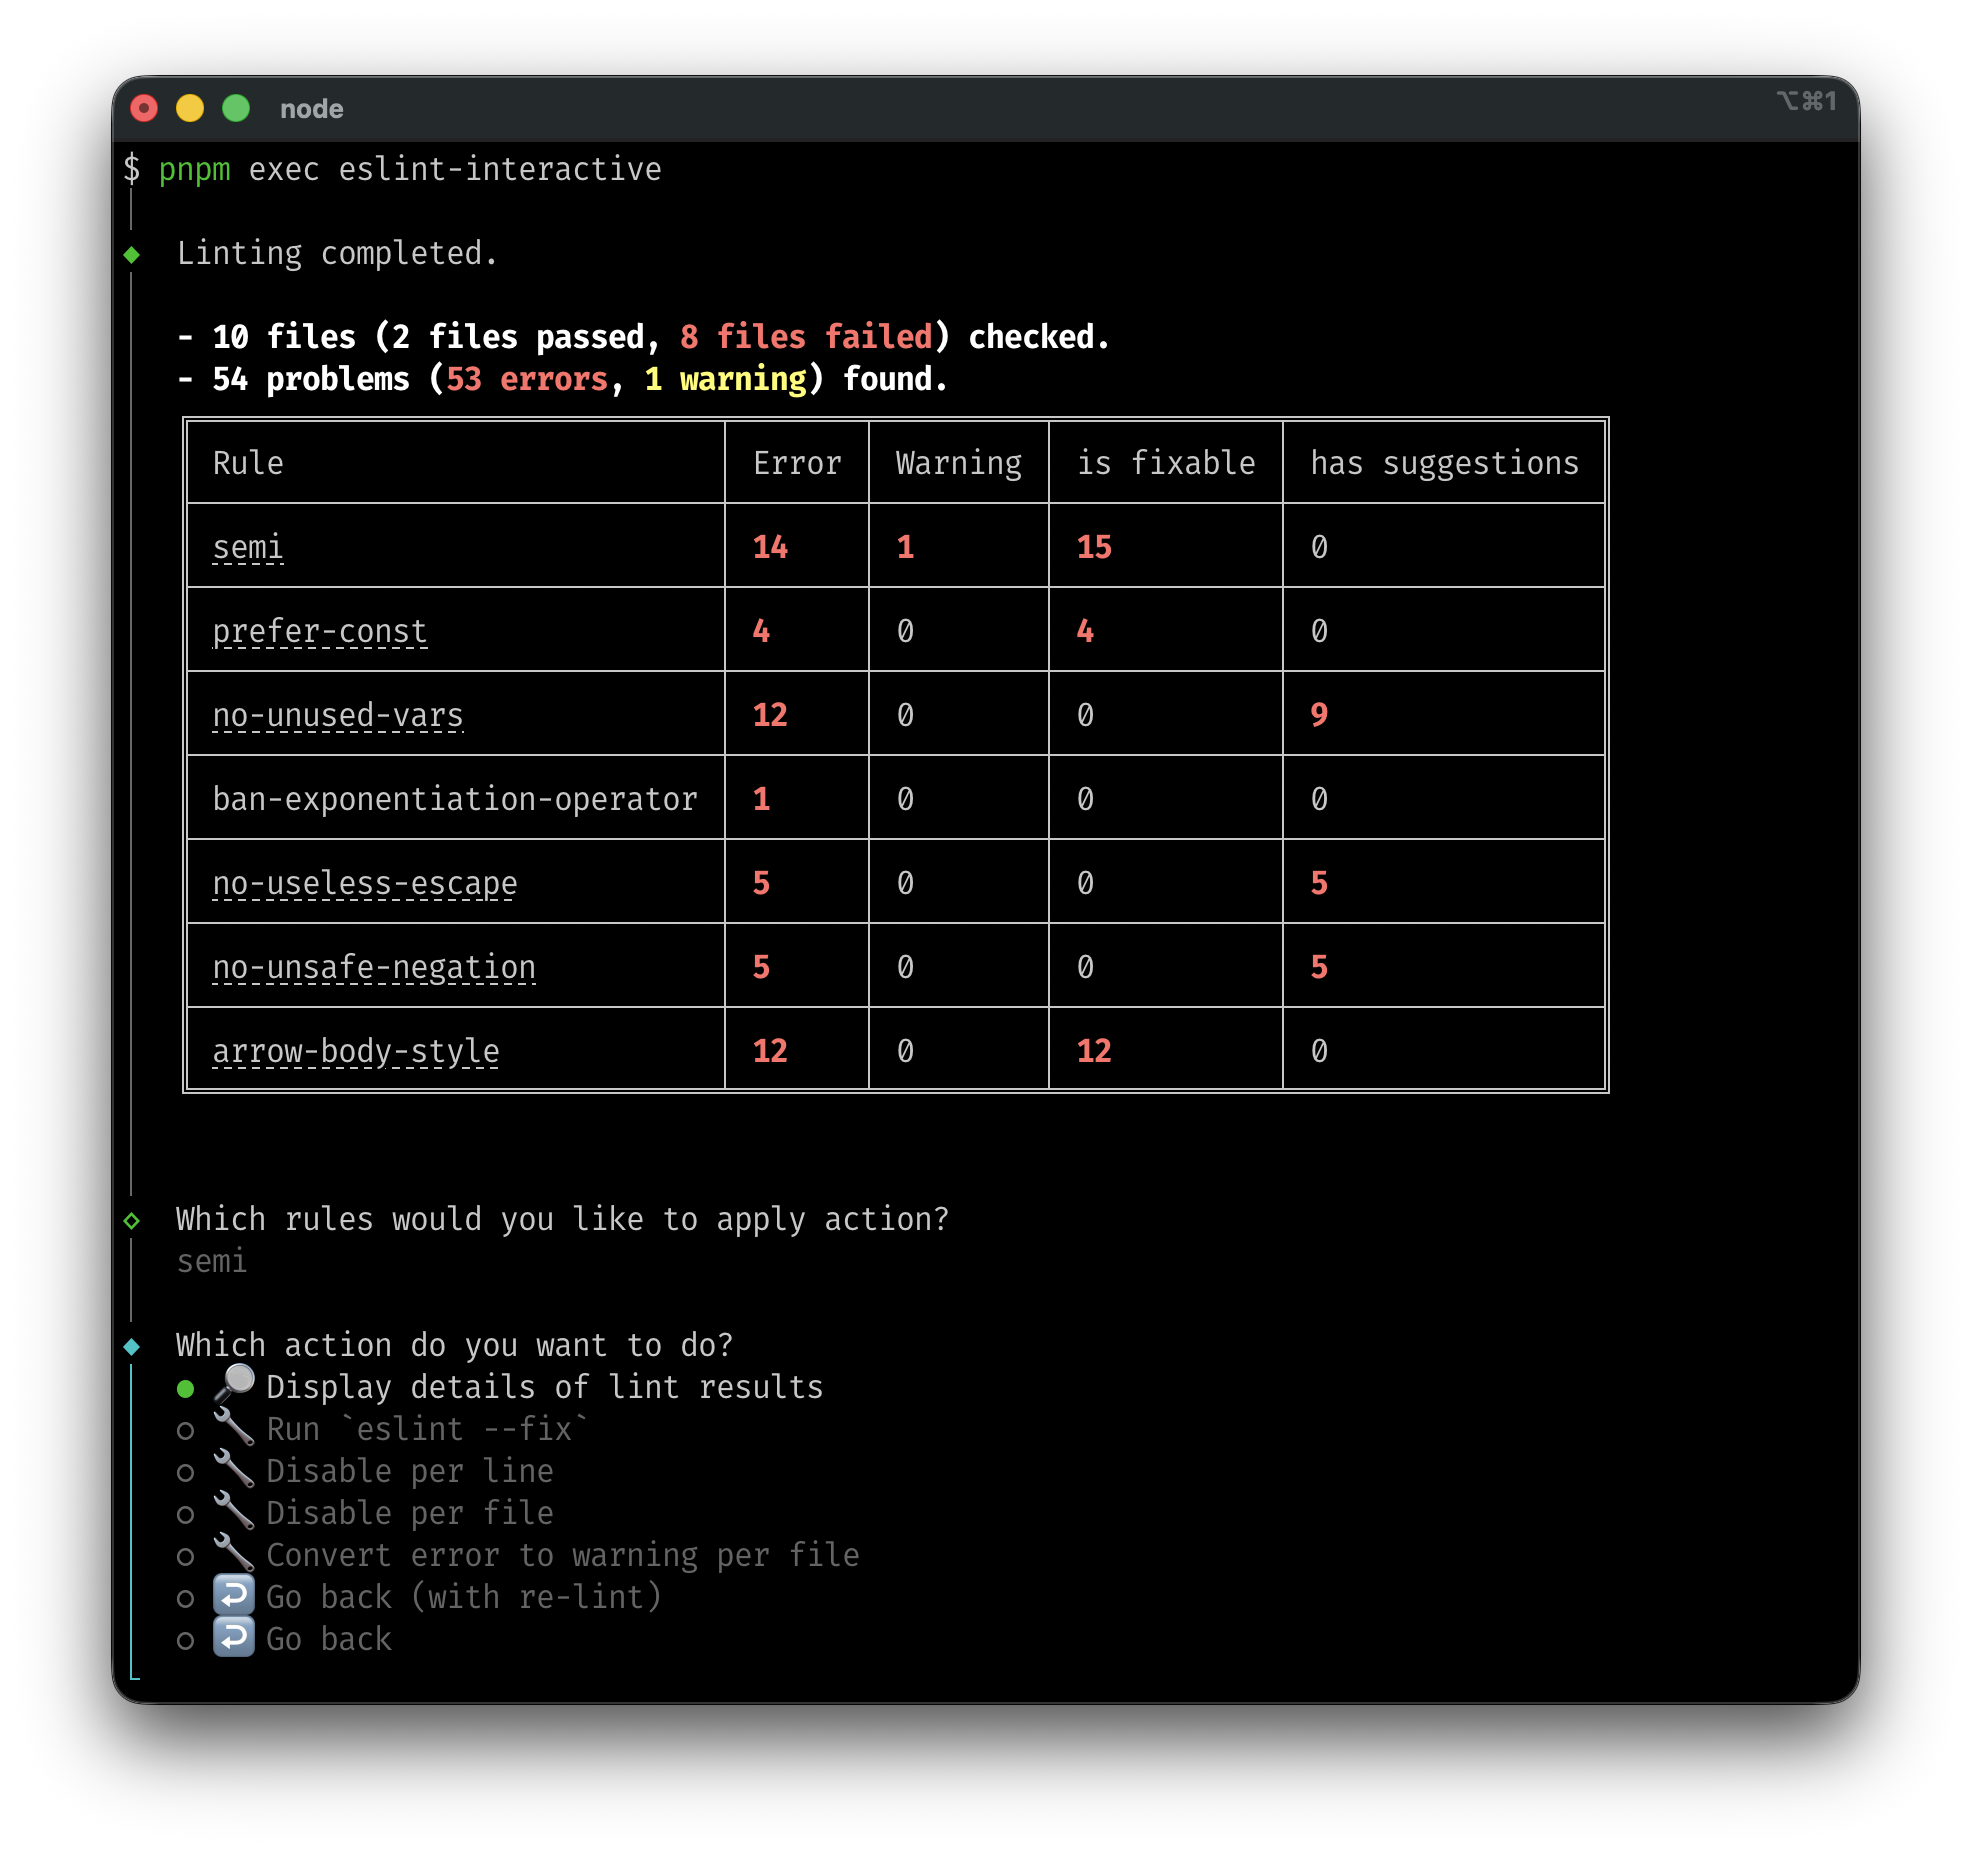Viewport: 1972px width, 1852px height.
Task: Choose the 'Disable per file' radio option
Action: [185, 1514]
